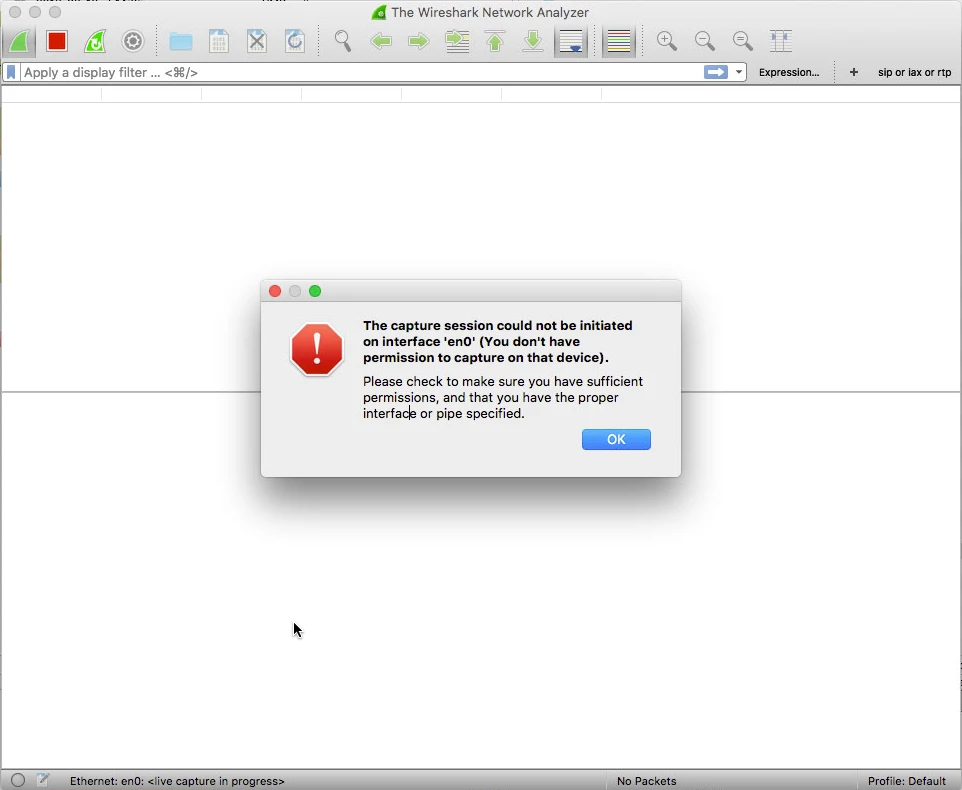Toggle auto-scroll during live capture

point(571,42)
